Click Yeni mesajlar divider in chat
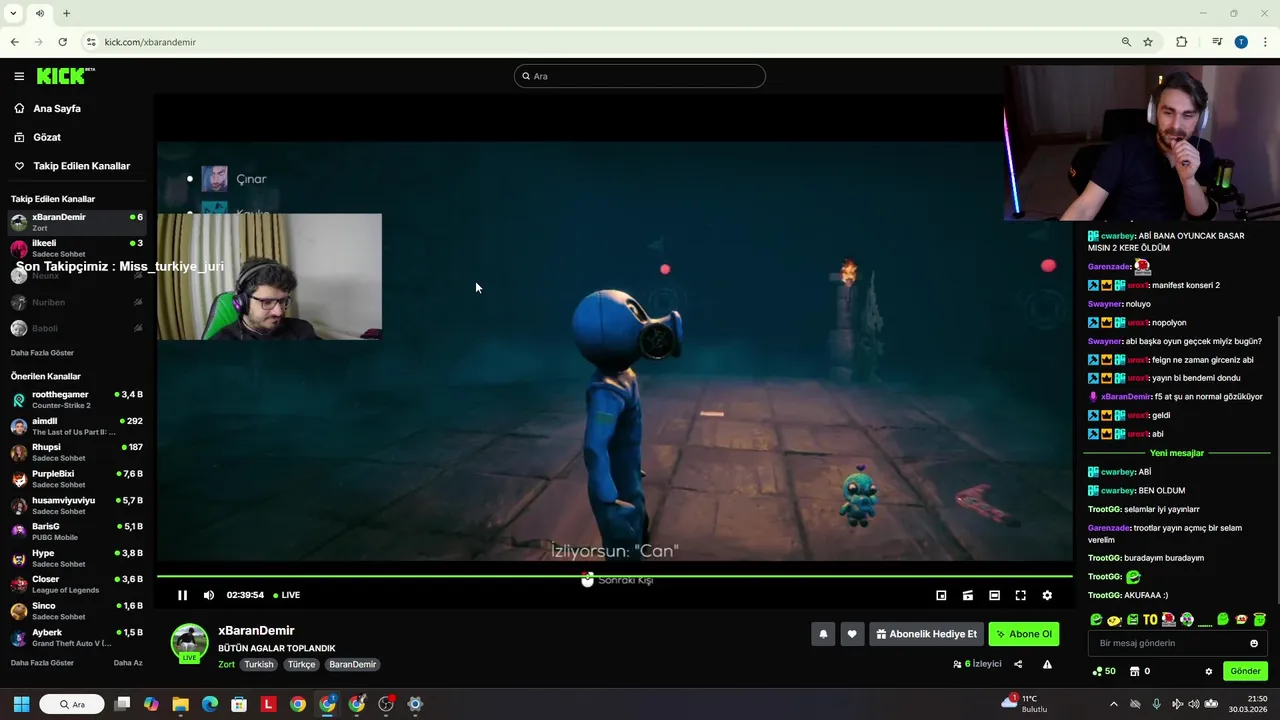Screen dimensions: 1280x720 [x=1177, y=453]
